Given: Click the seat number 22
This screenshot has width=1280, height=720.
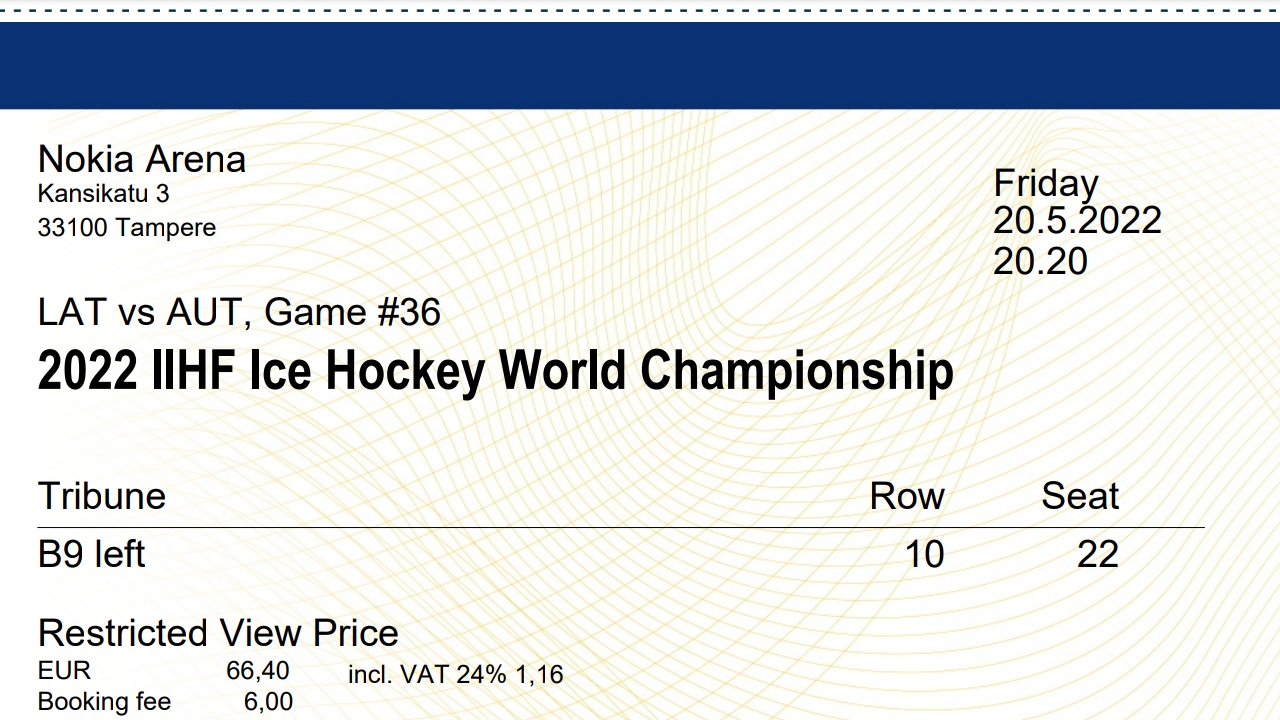Looking at the screenshot, I should 1098,554.
